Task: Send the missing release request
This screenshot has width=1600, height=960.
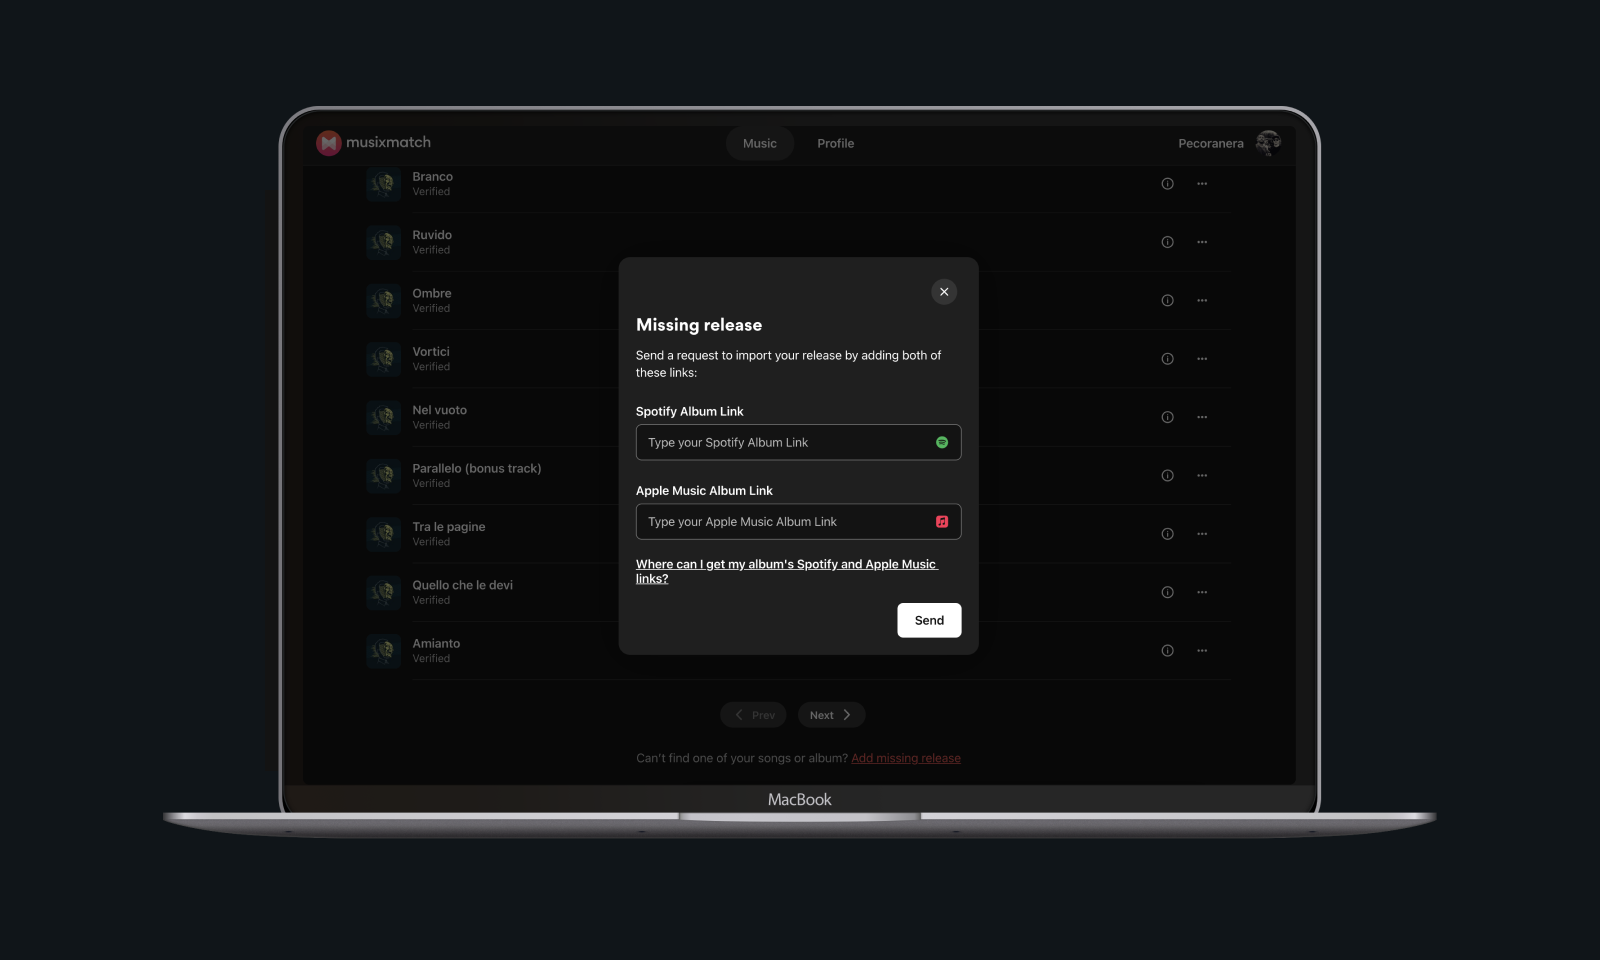Action: click(x=929, y=620)
